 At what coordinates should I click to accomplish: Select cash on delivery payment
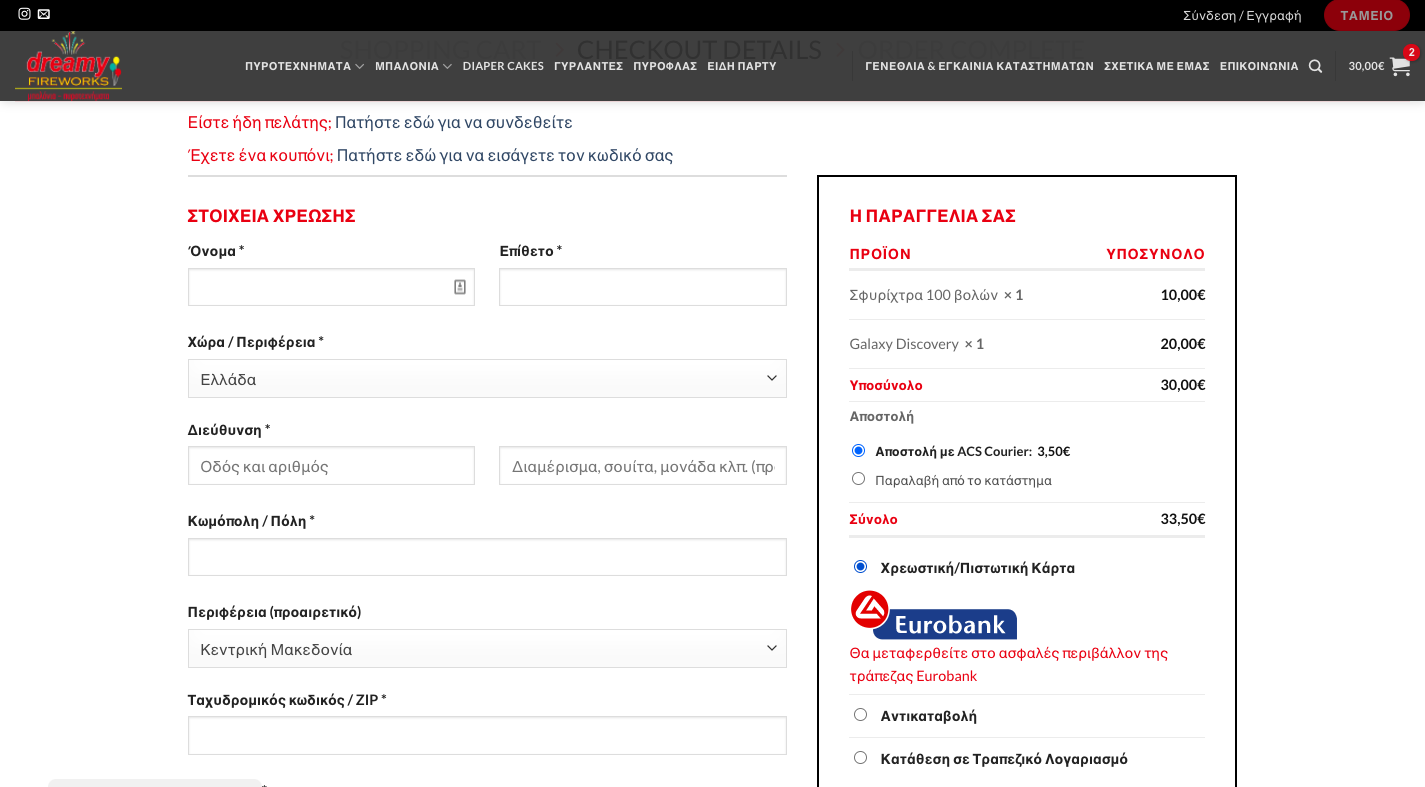pyautogui.click(x=860, y=715)
